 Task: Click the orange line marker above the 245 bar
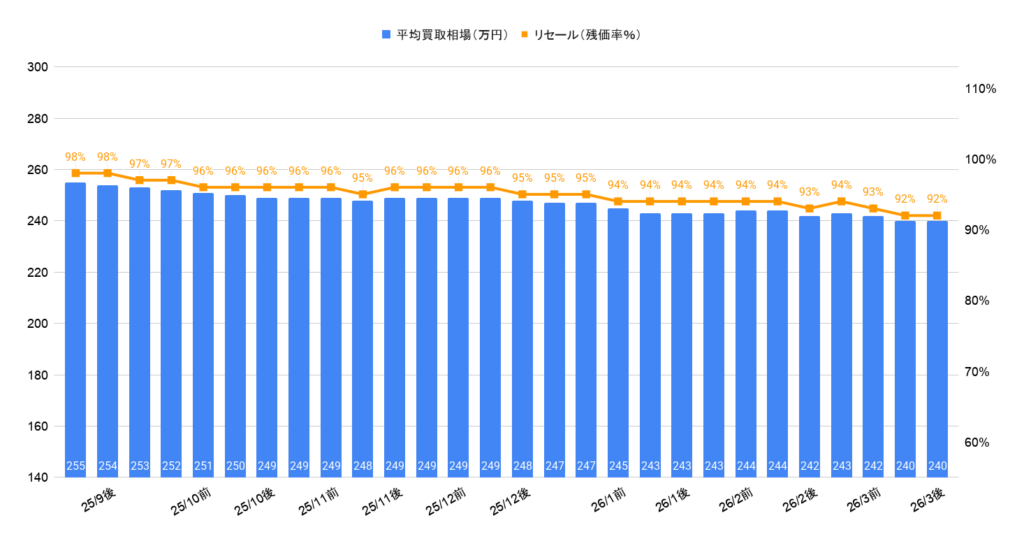[618, 201]
